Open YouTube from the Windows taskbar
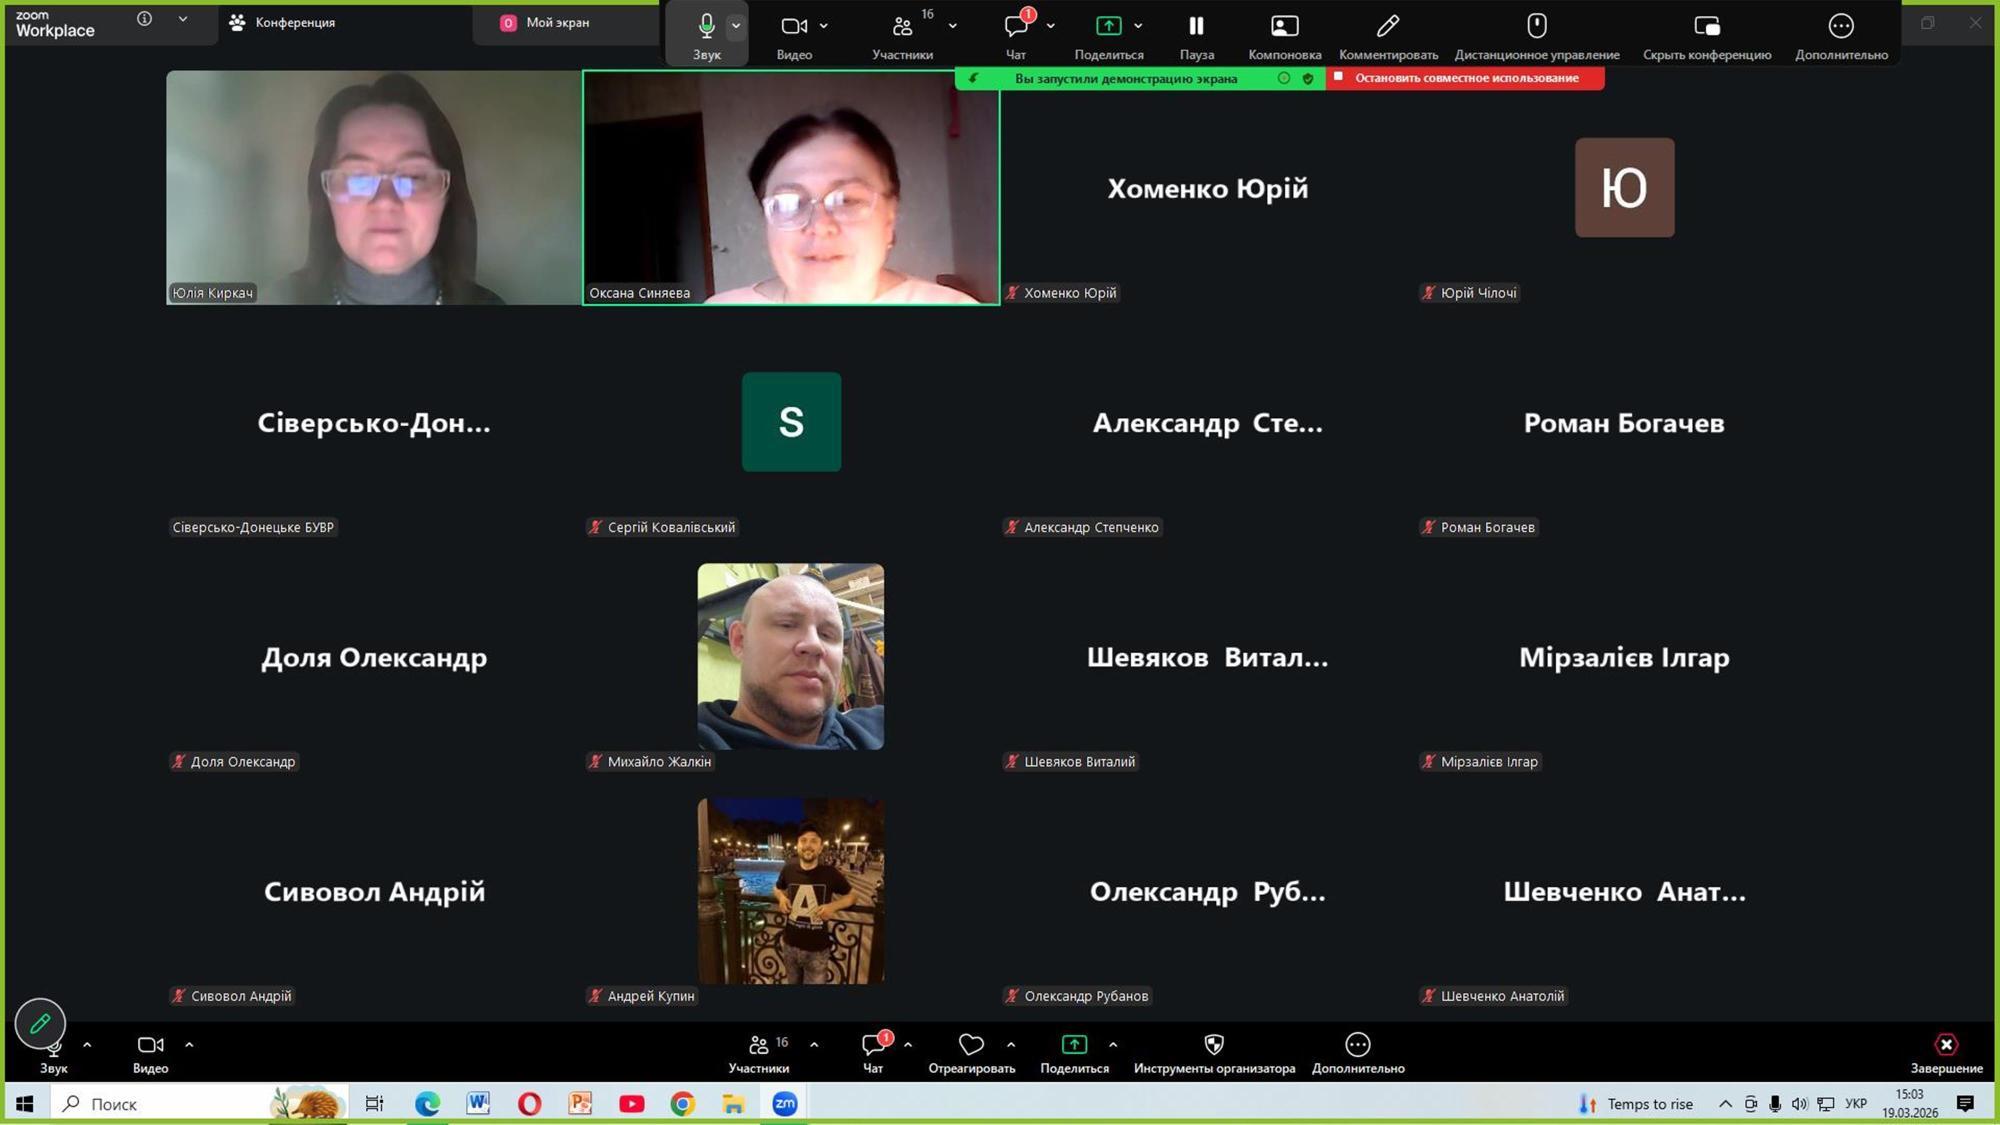Screen dimensions: 2000x1125 pyautogui.click(x=631, y=1104)
